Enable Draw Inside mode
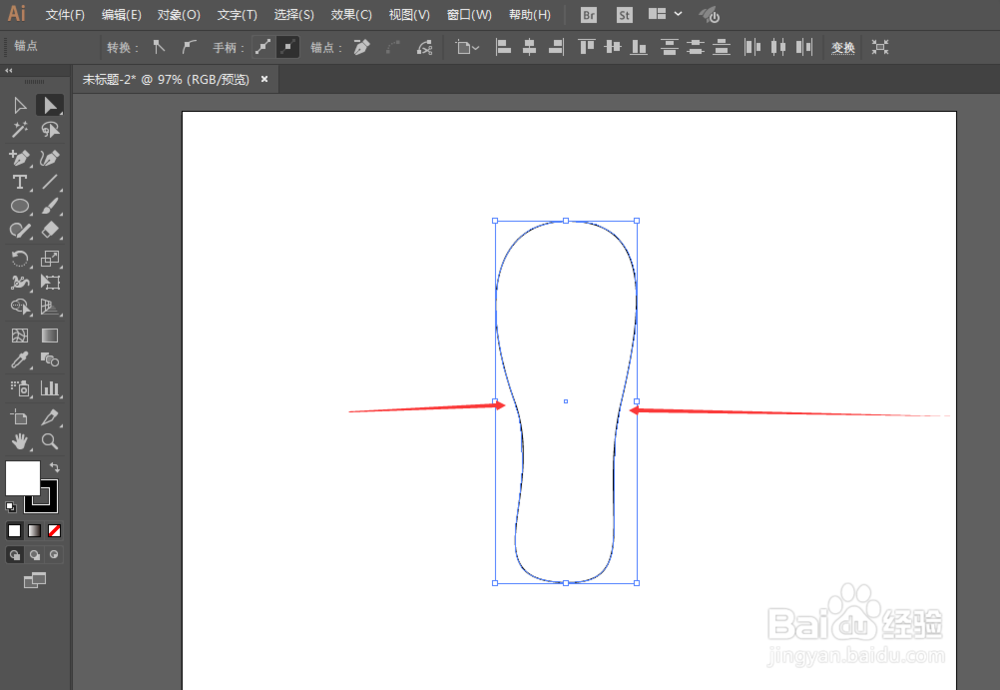Image resolution: width=1000 pixels, height=690 pixels. pyautogui.click(x=54, y=555)
